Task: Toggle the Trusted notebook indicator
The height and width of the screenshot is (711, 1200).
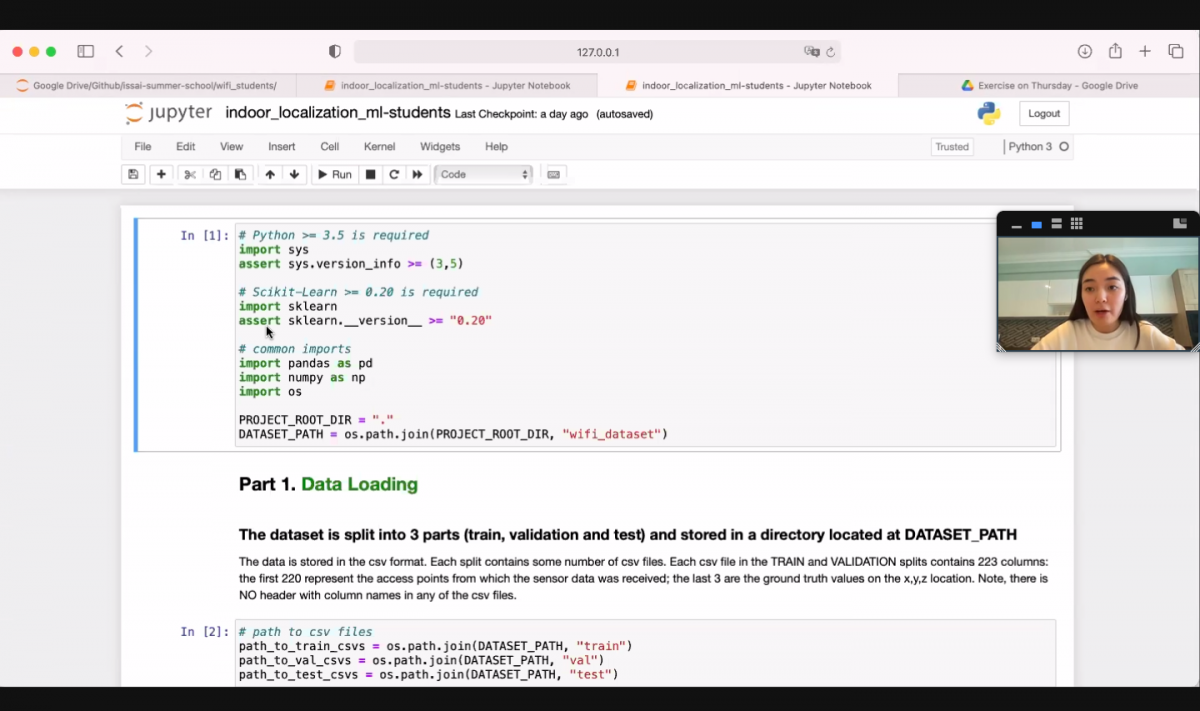Action: pyautogui.click(x=951, y=147)
